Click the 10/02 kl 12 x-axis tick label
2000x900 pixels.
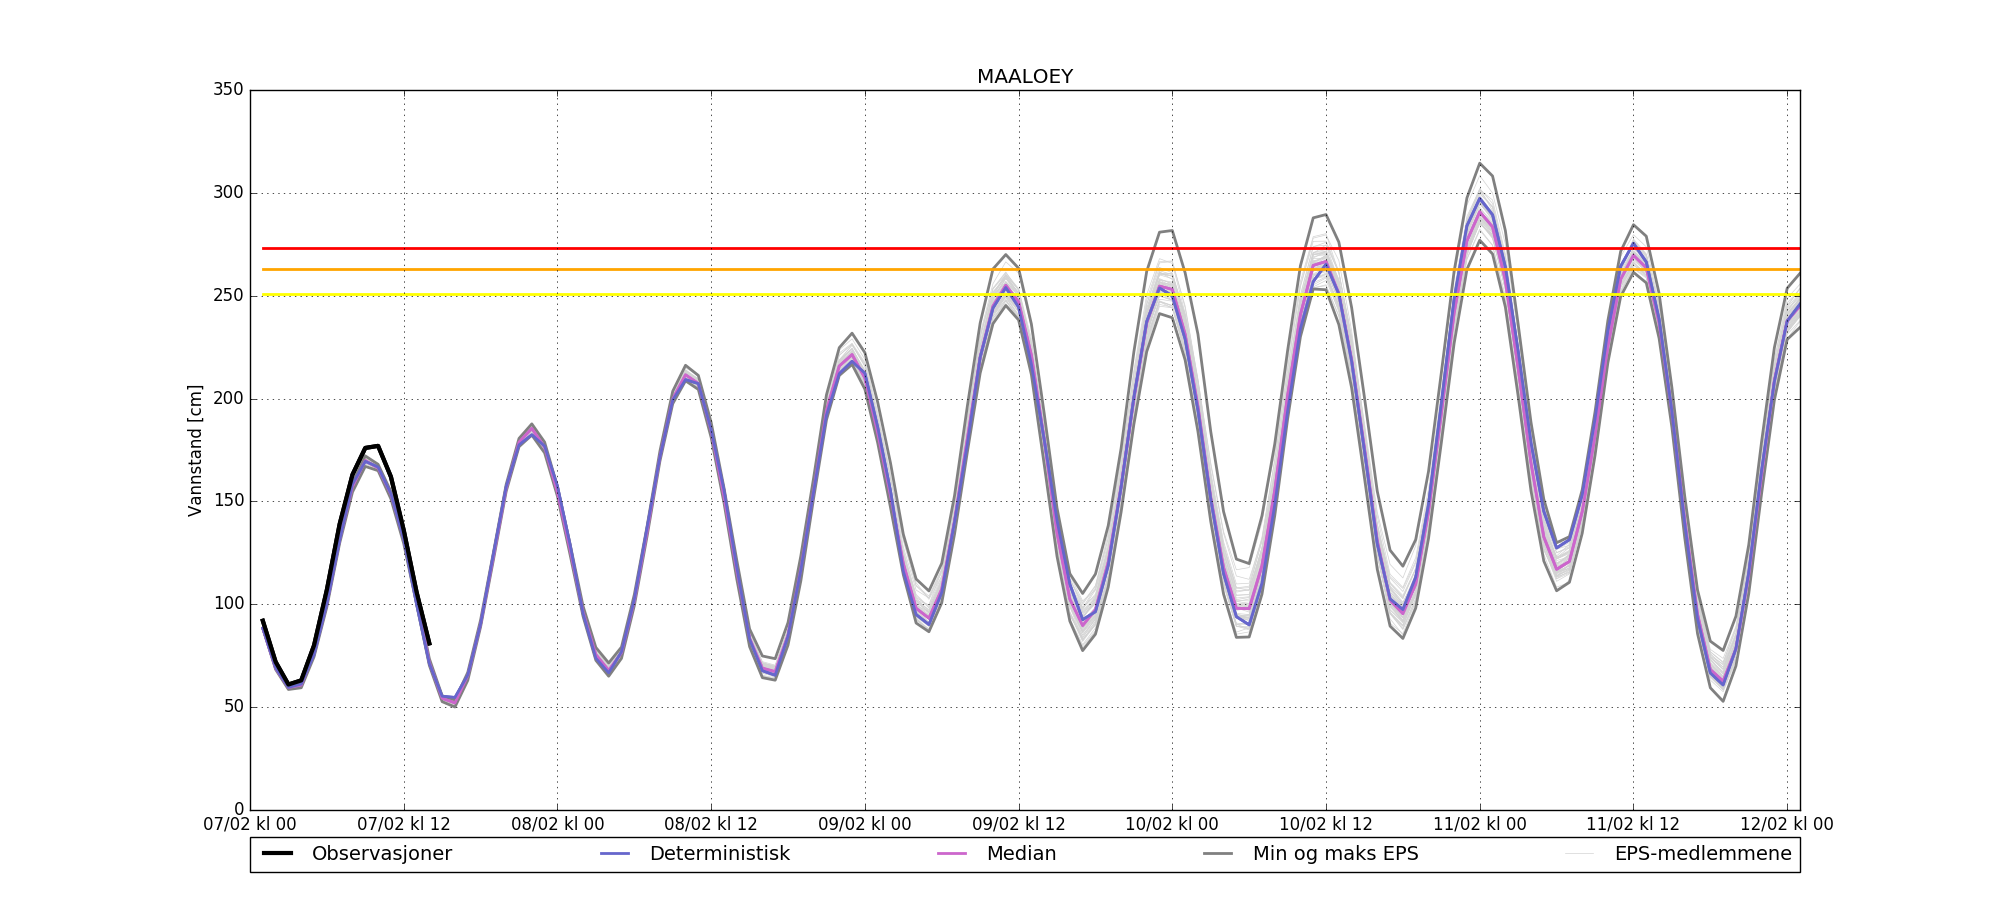pos(1326,825)
